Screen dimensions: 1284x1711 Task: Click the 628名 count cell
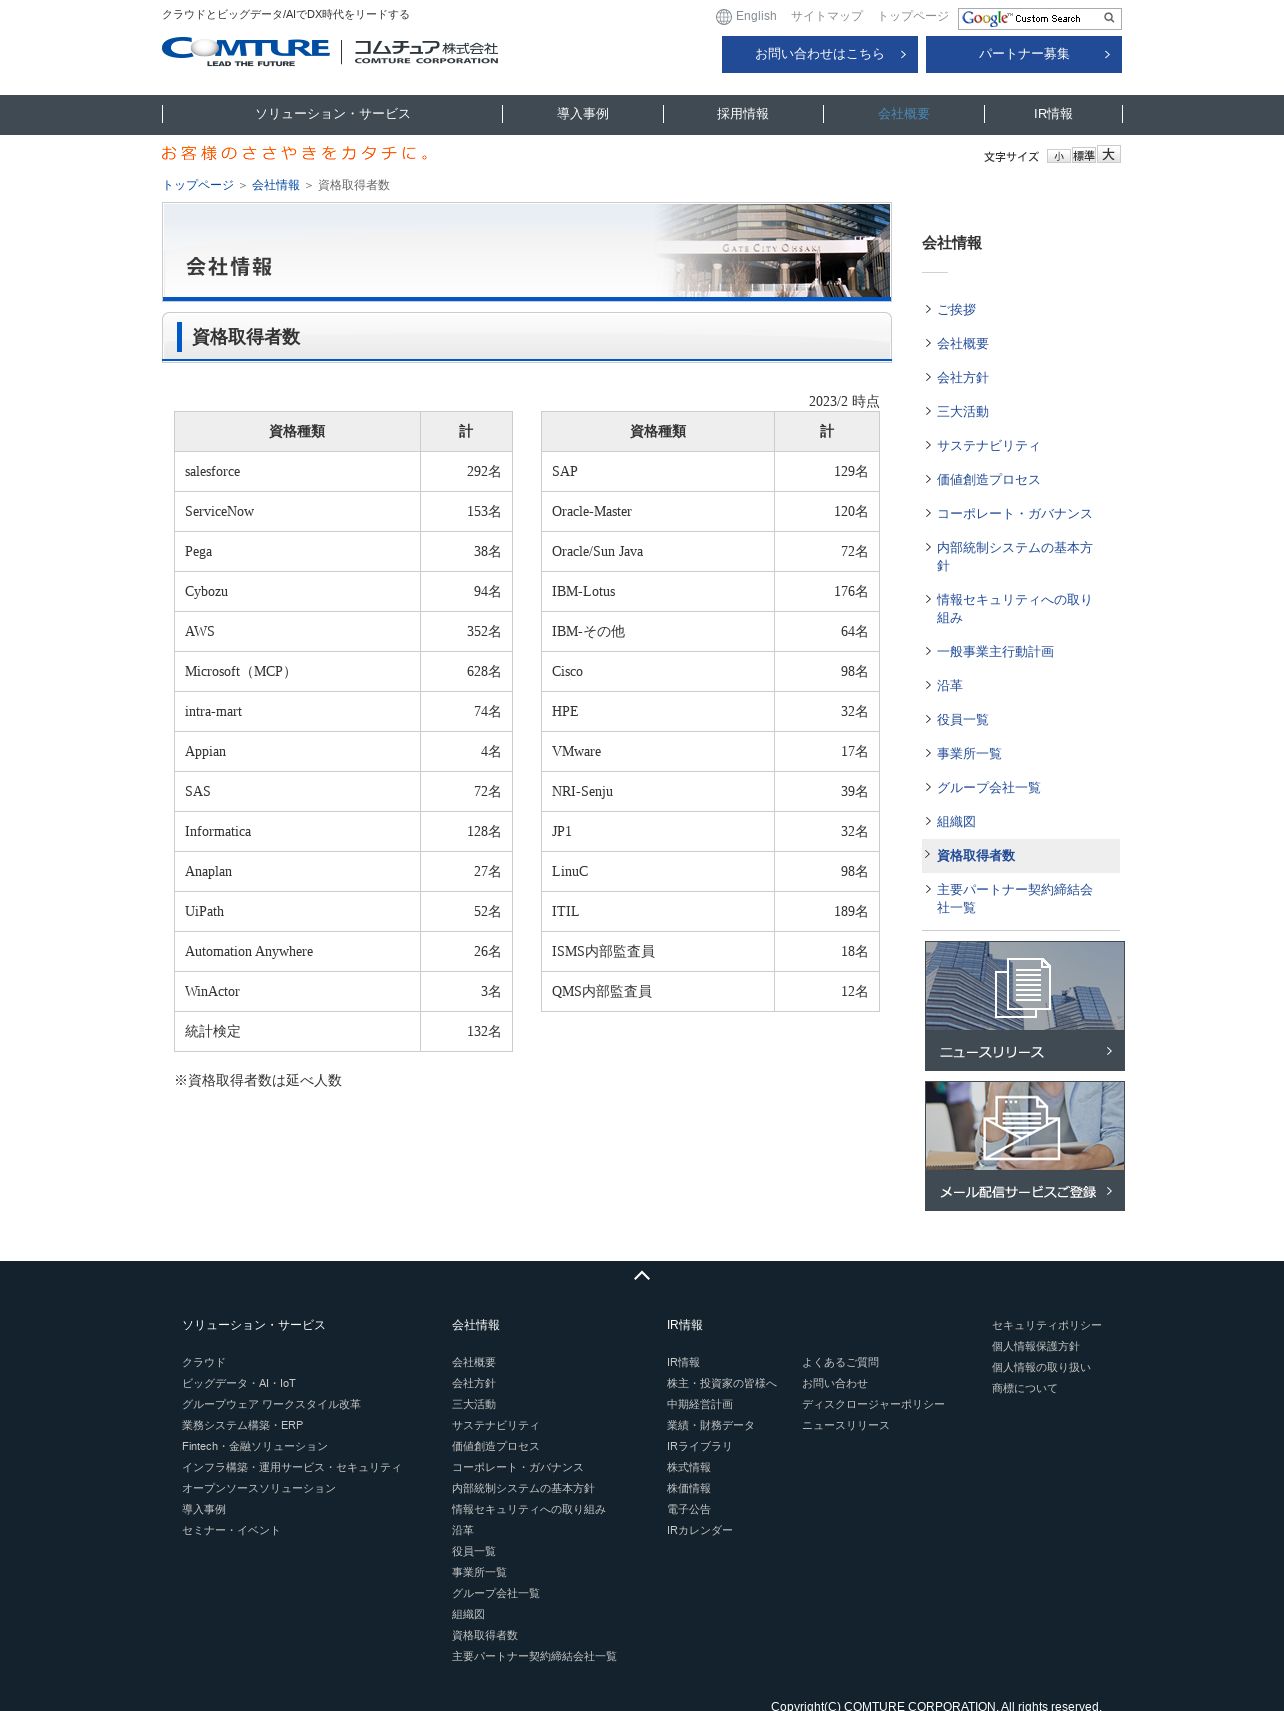tap(466, 672)
